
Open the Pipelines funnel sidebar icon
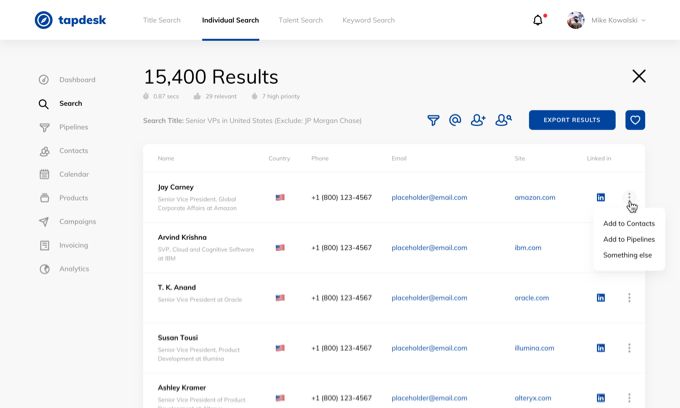click(x=44, y=127)
